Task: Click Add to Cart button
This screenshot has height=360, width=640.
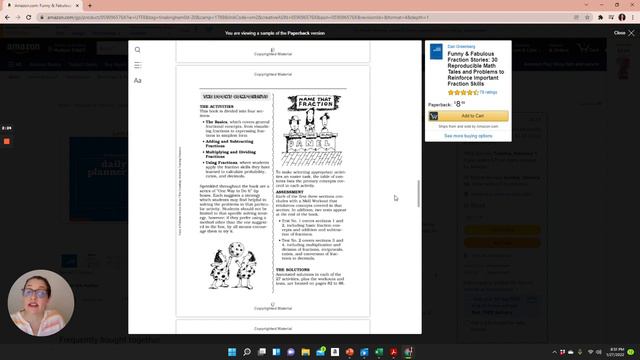Action: [x=468, y=116]
